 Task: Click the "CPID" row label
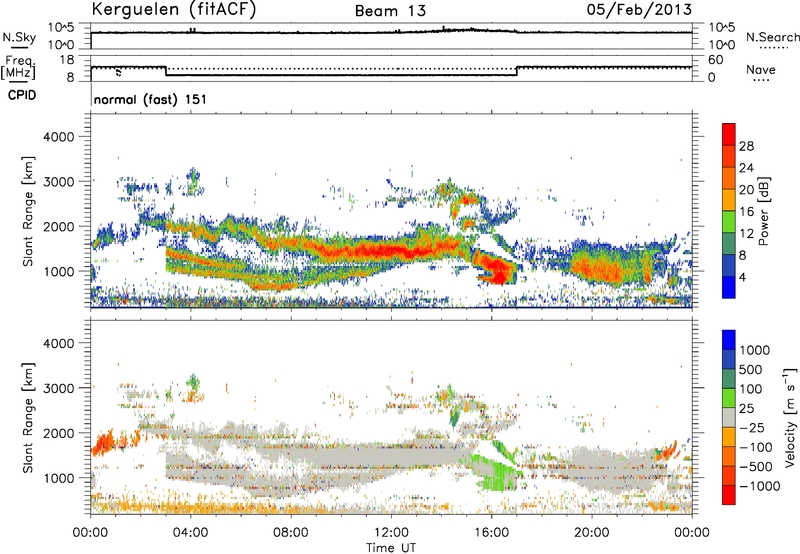pyautogui.click(x=22, y=95)
